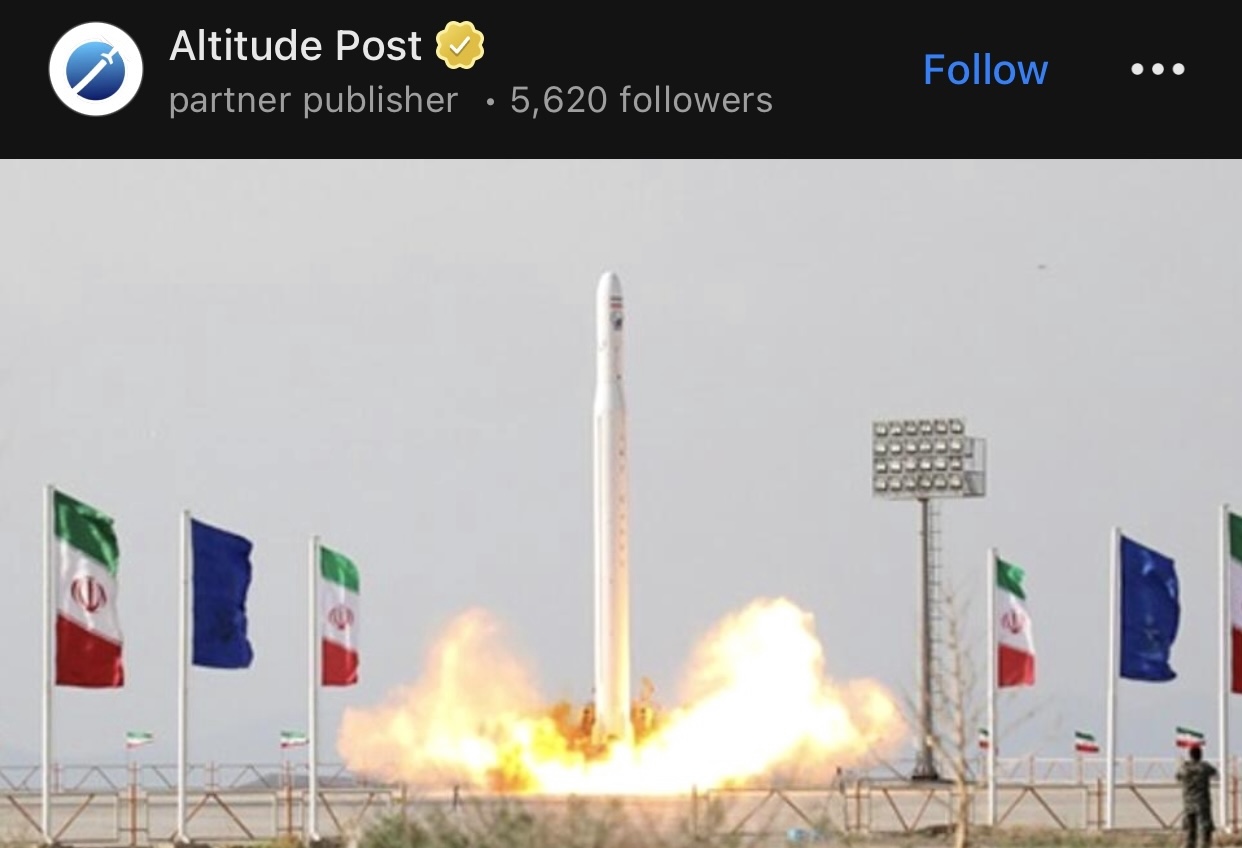
Task: Follow the Altitude Post publisher
Action: (x=985, y=69)
